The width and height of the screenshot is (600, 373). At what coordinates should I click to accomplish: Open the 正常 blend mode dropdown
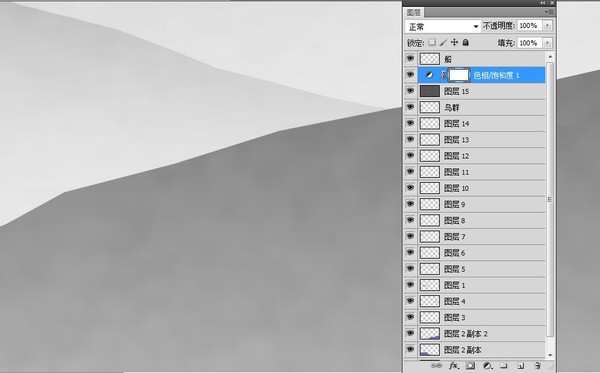[443, 26]
